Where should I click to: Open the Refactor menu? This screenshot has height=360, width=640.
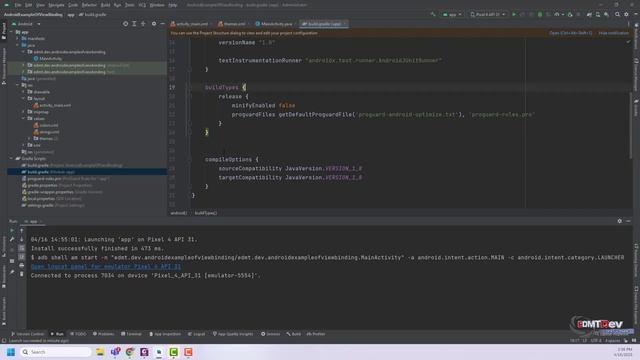click(x=89, y=5)
